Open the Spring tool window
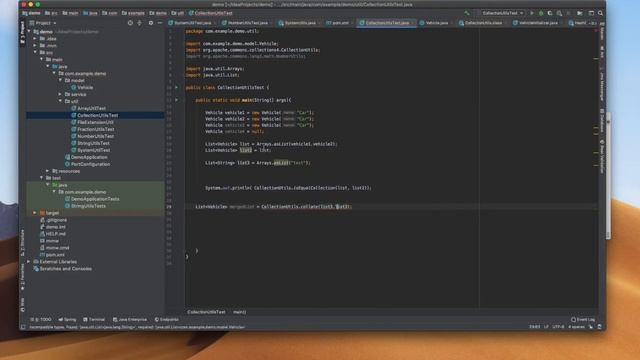 (67, 320)
